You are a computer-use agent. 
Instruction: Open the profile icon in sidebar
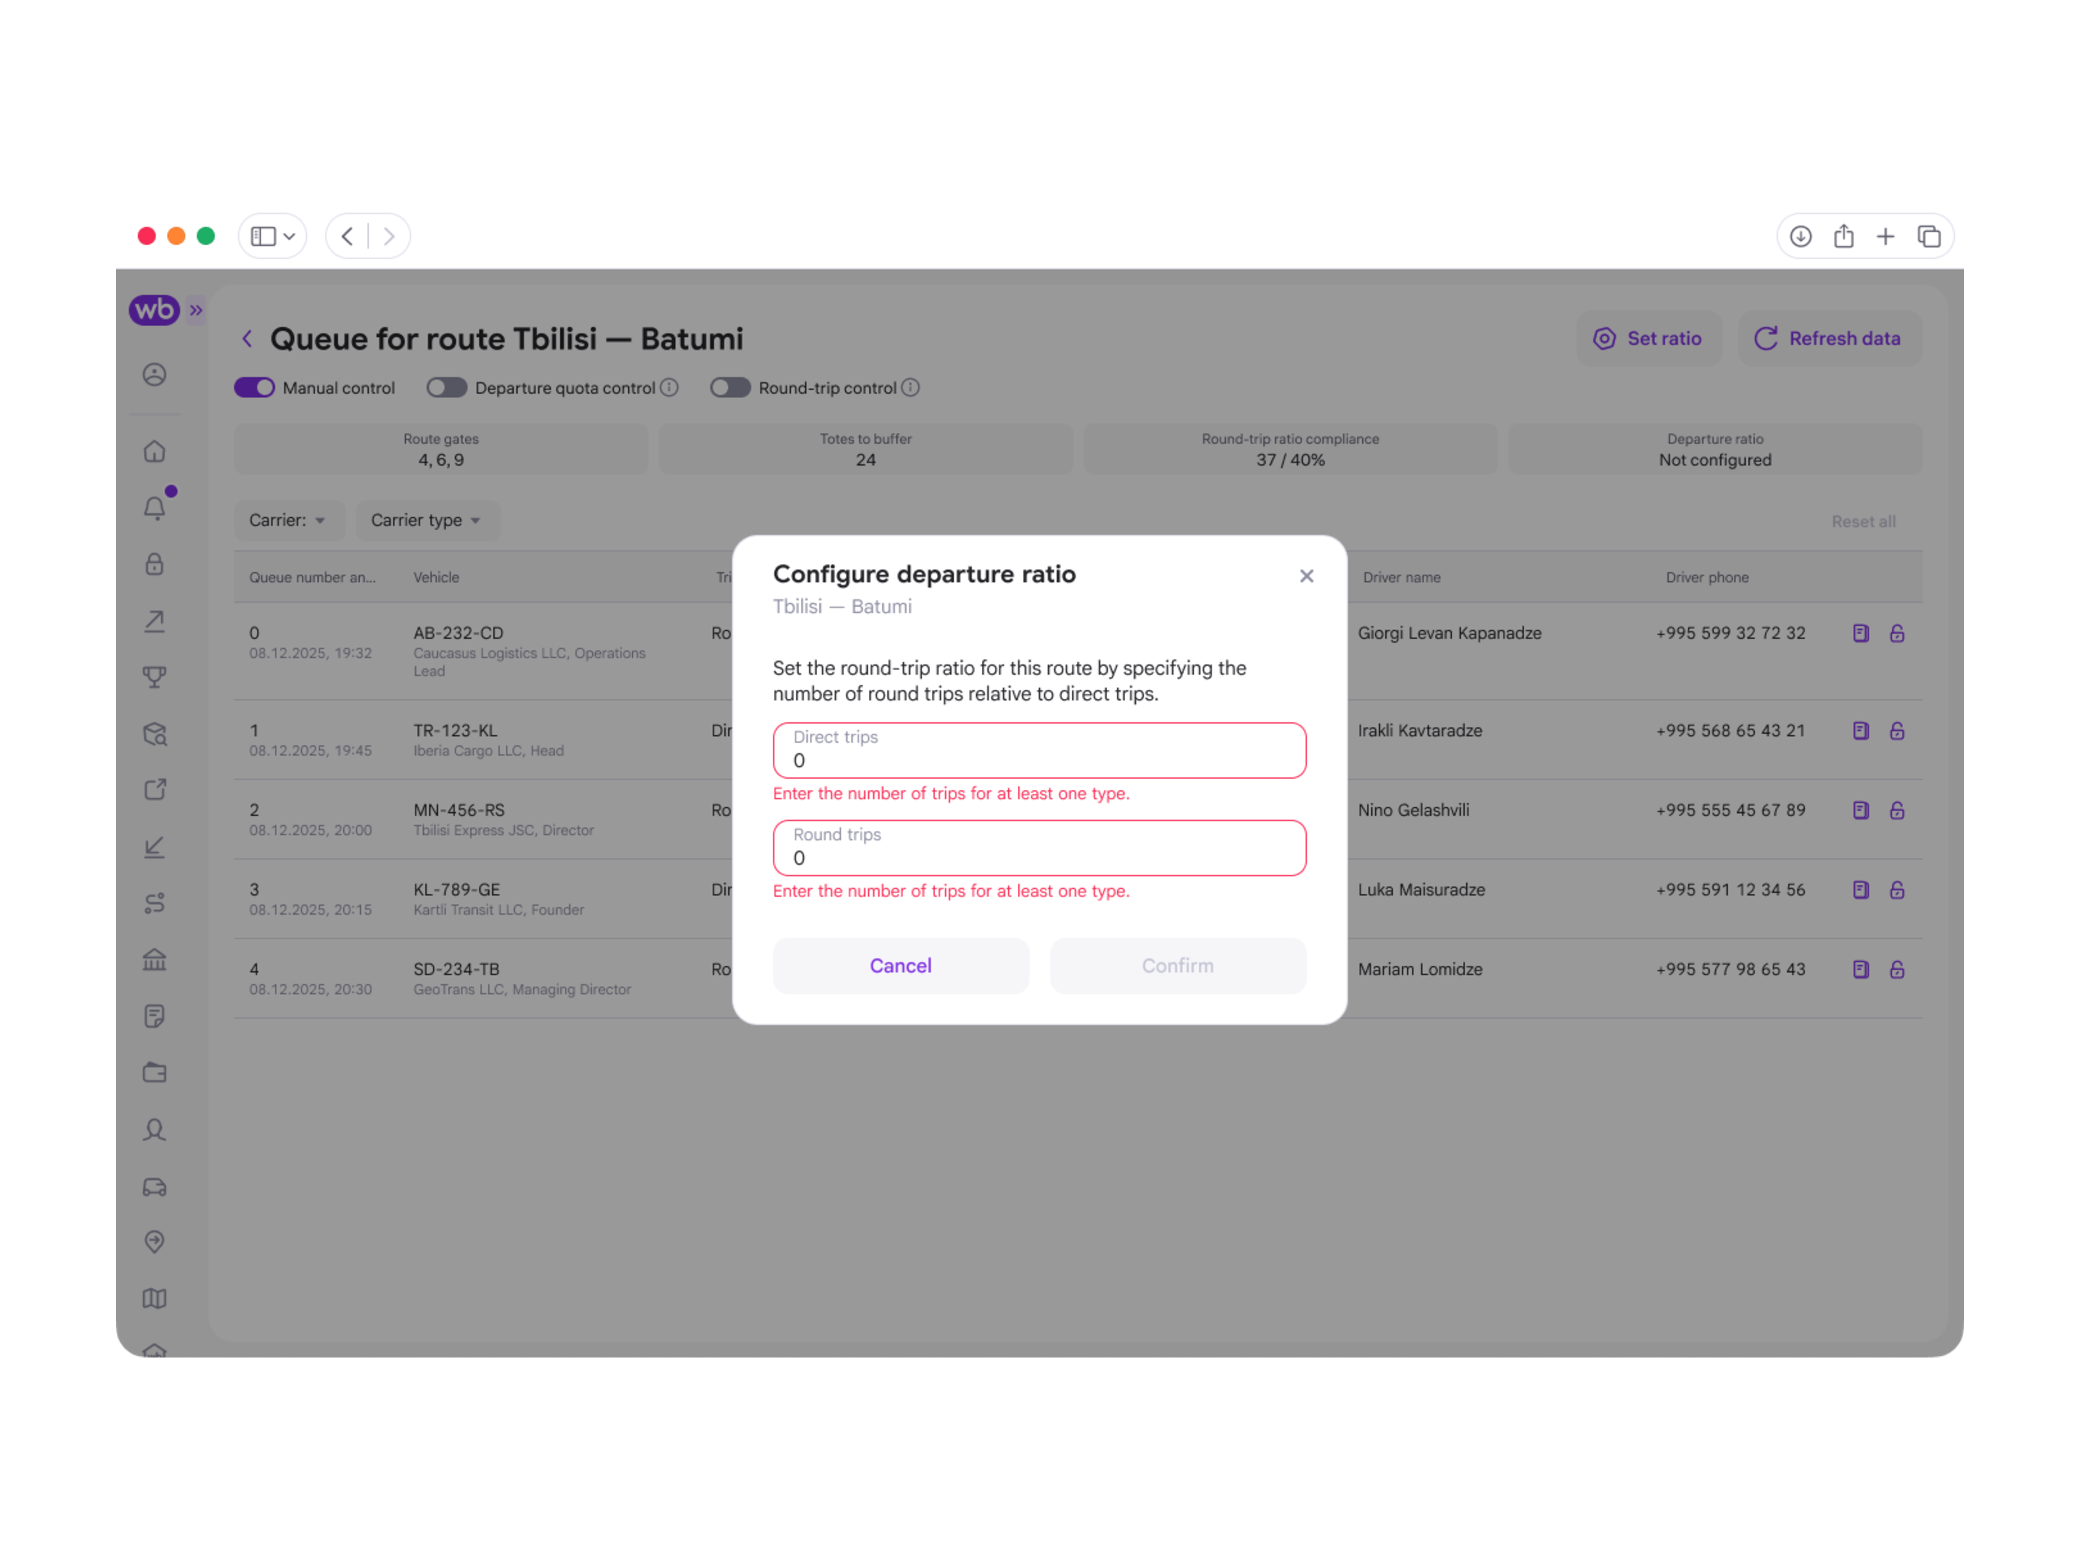(154, 375)
